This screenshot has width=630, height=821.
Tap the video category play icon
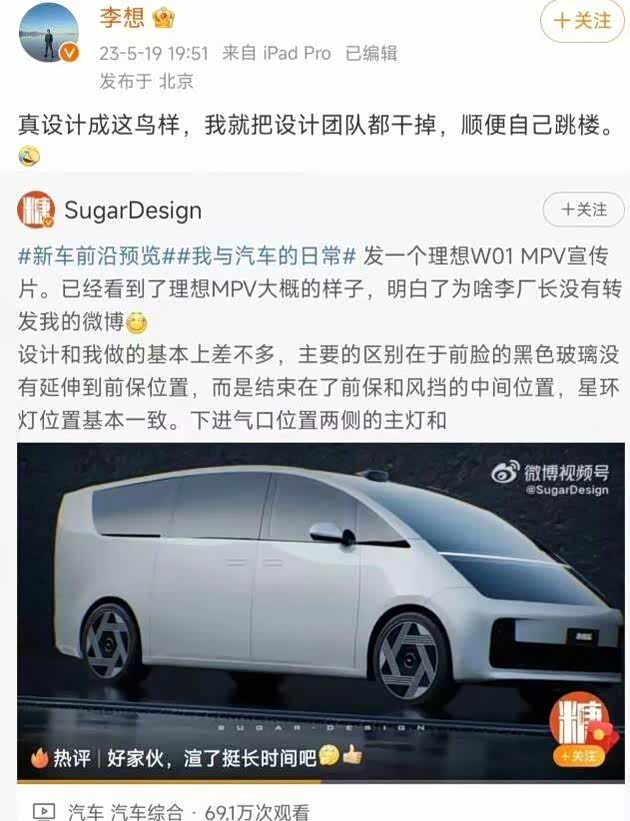[x=44, y=812]
